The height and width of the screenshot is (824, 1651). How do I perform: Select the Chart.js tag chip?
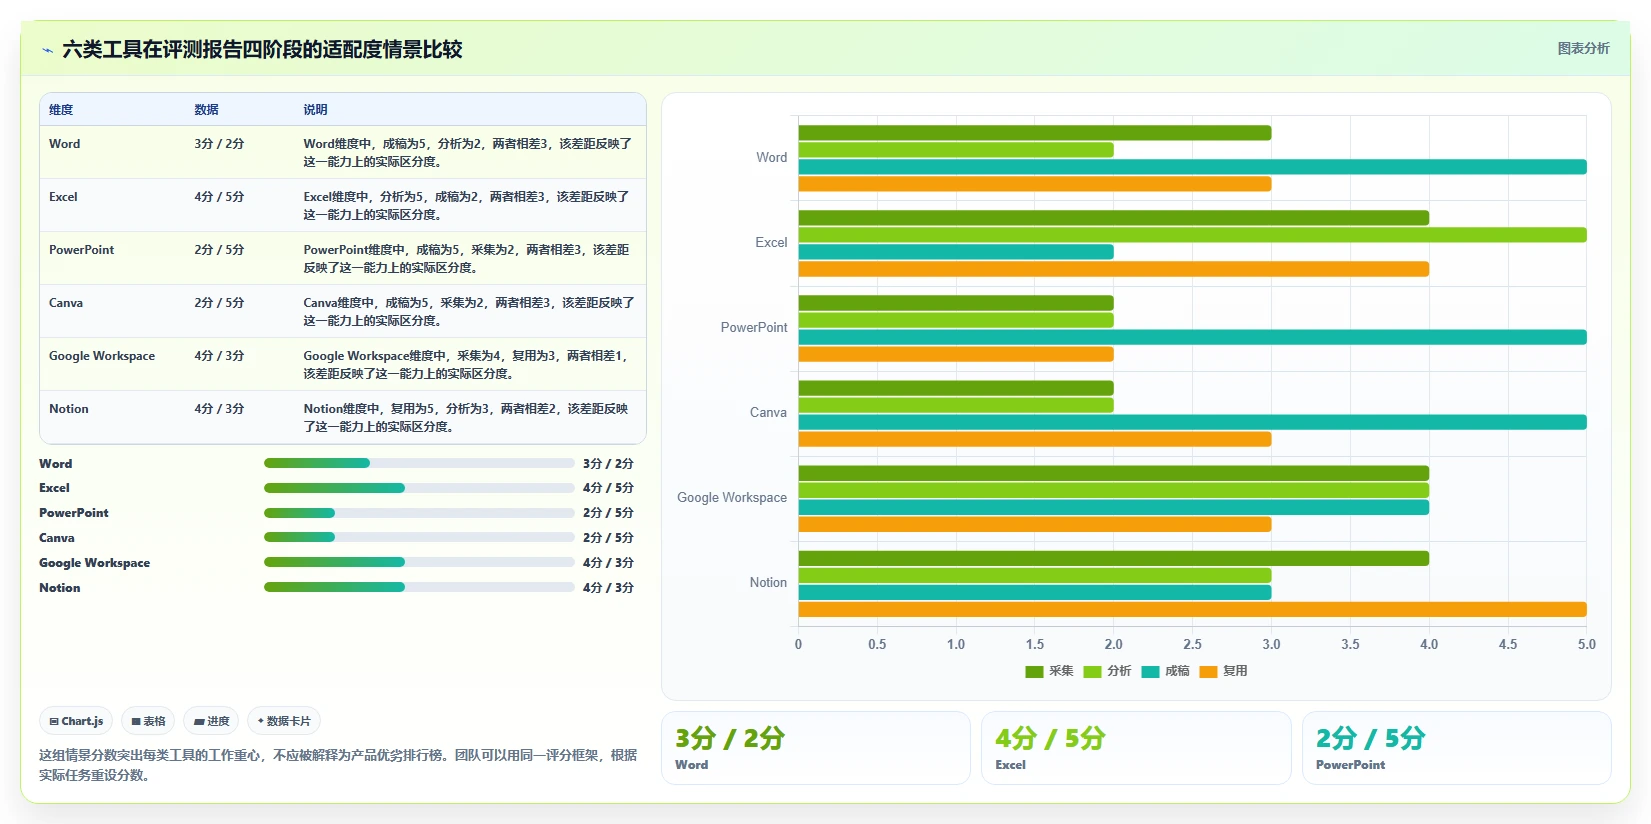tap(76, 721)
